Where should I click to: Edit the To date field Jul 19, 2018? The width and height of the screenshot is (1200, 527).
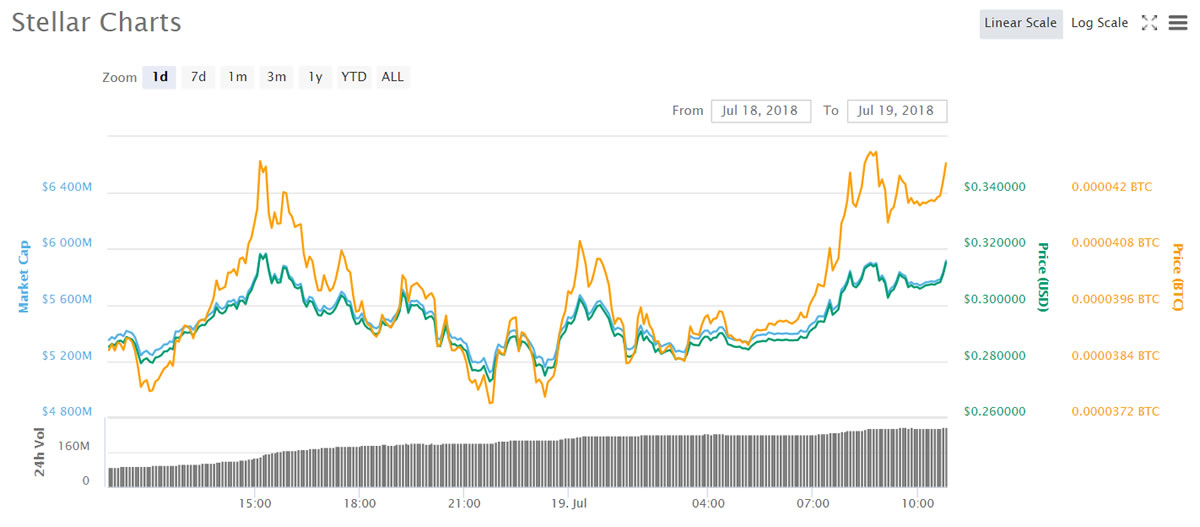click(x=897, y=111)
